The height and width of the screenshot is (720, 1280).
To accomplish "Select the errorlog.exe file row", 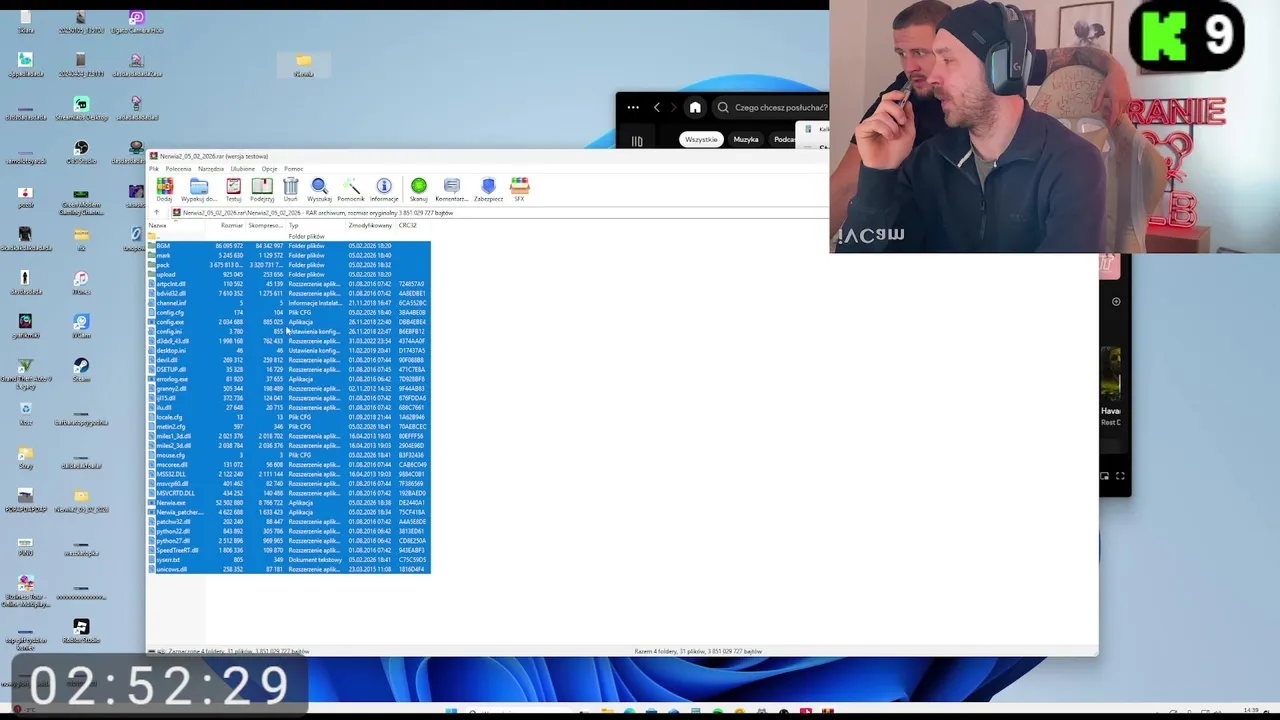I will [x=289, y=379].
